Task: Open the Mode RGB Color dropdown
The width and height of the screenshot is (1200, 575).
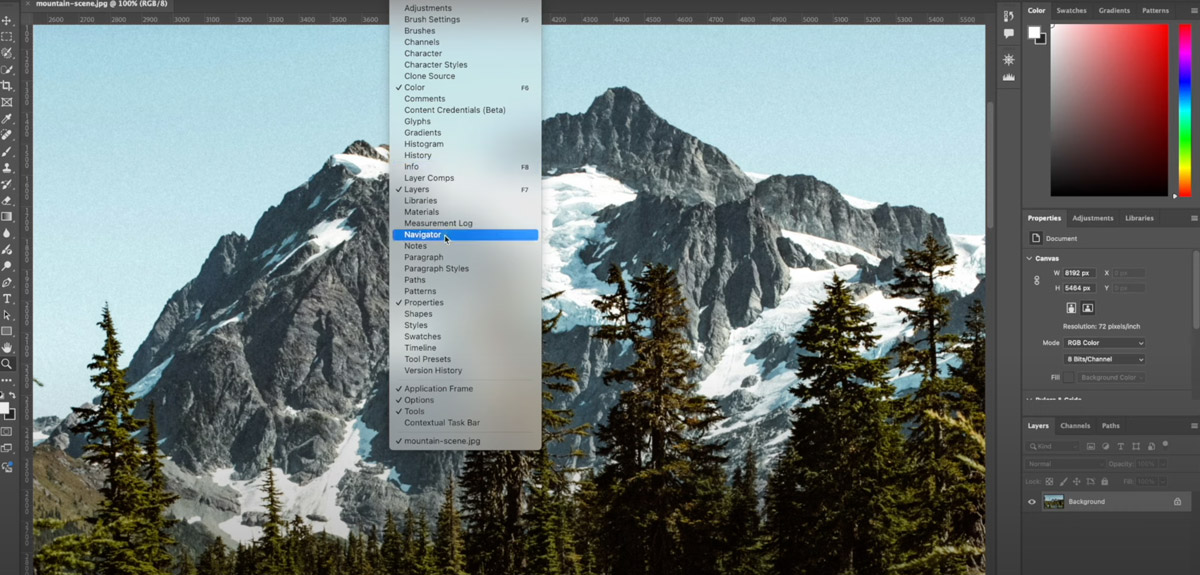Action: coord(1105,343)
